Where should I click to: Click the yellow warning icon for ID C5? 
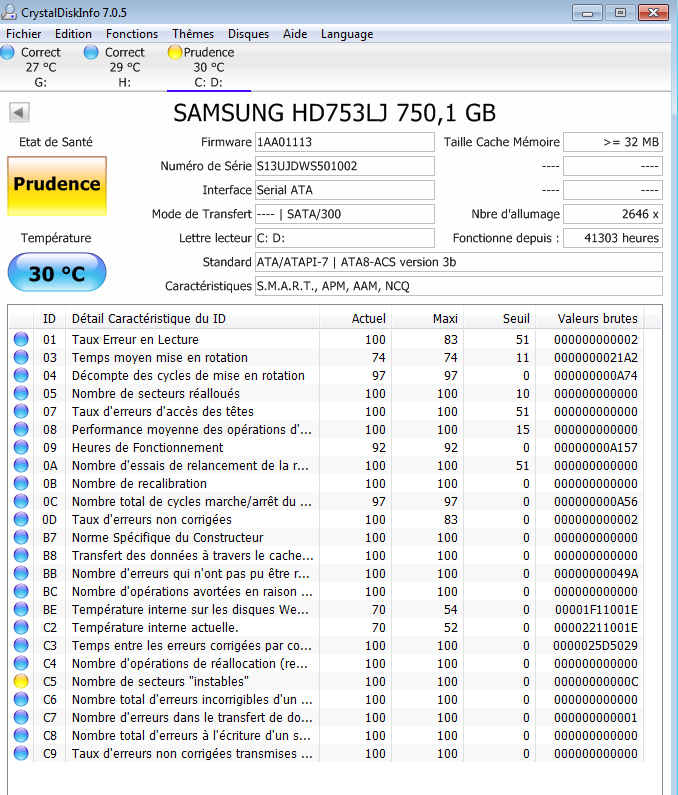[21, 681]
